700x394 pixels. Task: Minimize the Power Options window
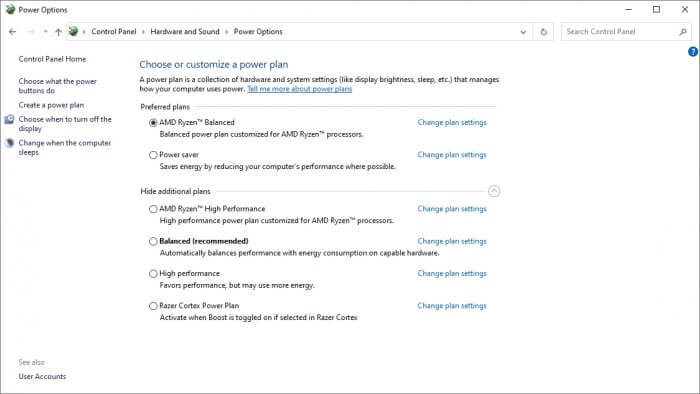[629, 9]
